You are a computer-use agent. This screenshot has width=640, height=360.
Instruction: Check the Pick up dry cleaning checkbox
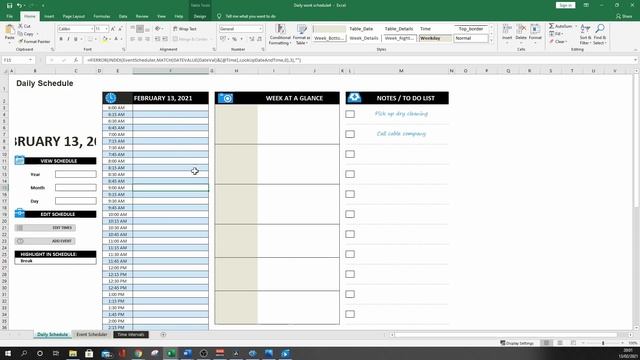(350, 114)
